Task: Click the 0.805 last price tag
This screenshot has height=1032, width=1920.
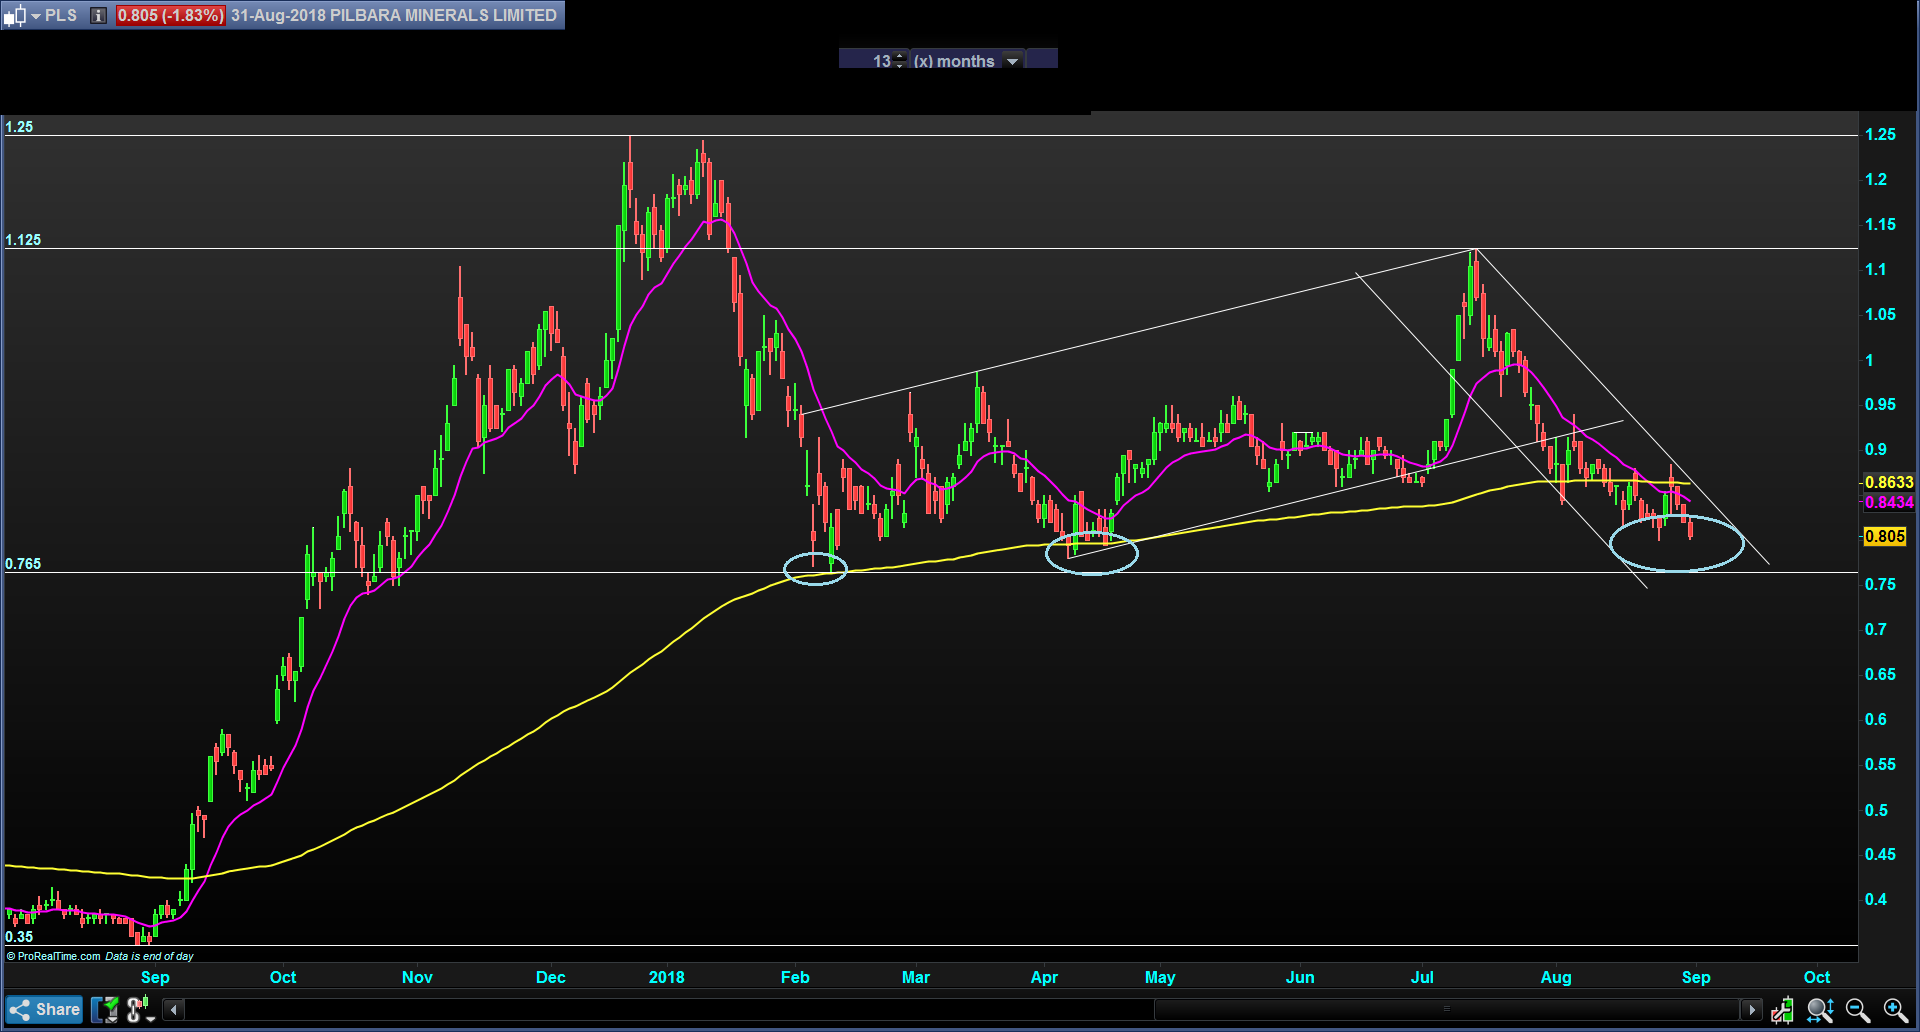Action: 1885,536
